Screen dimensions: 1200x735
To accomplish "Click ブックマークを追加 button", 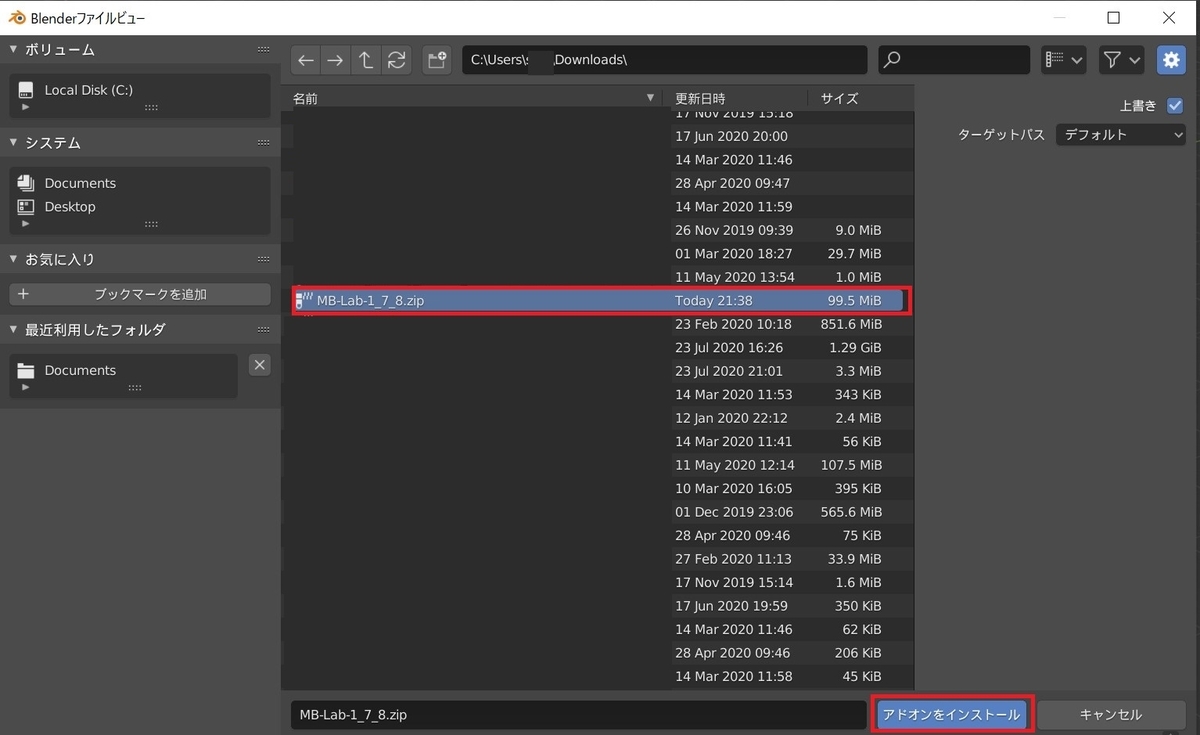I will [140, 294].
